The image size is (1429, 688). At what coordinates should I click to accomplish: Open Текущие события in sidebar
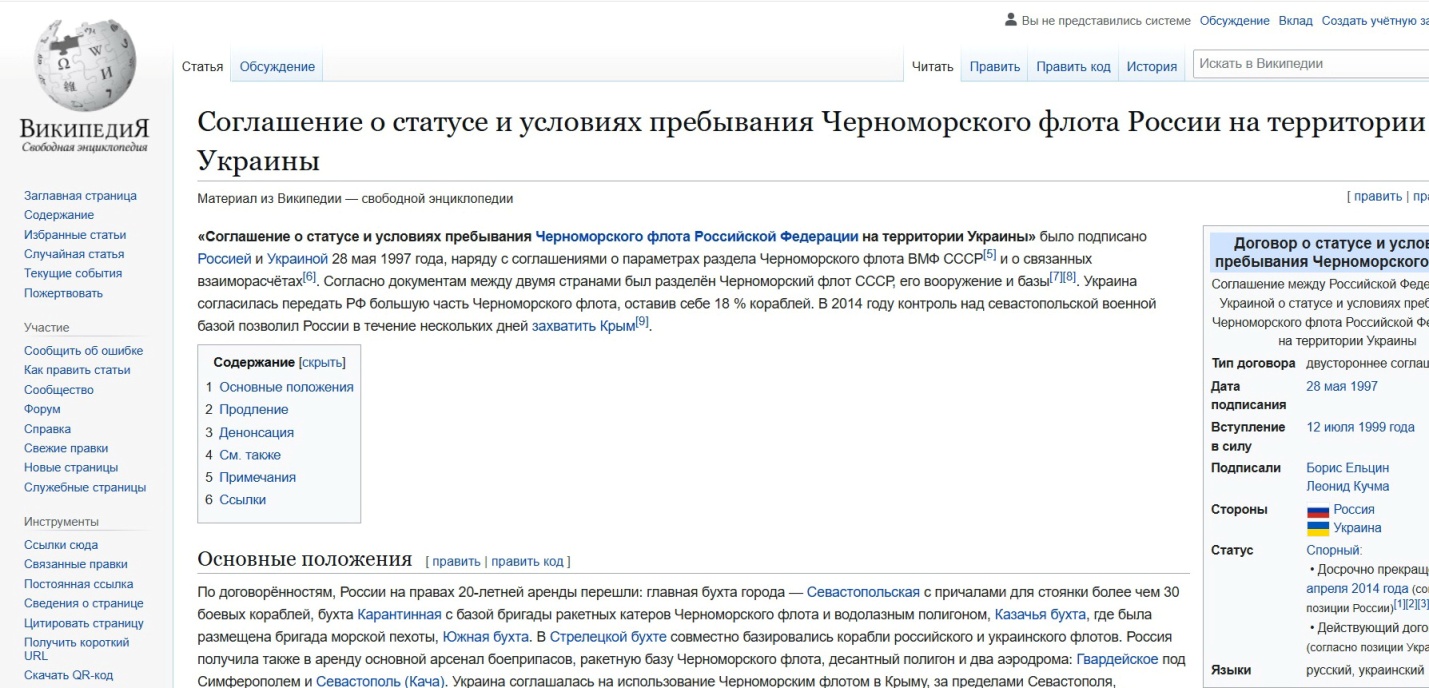point(73,273)
